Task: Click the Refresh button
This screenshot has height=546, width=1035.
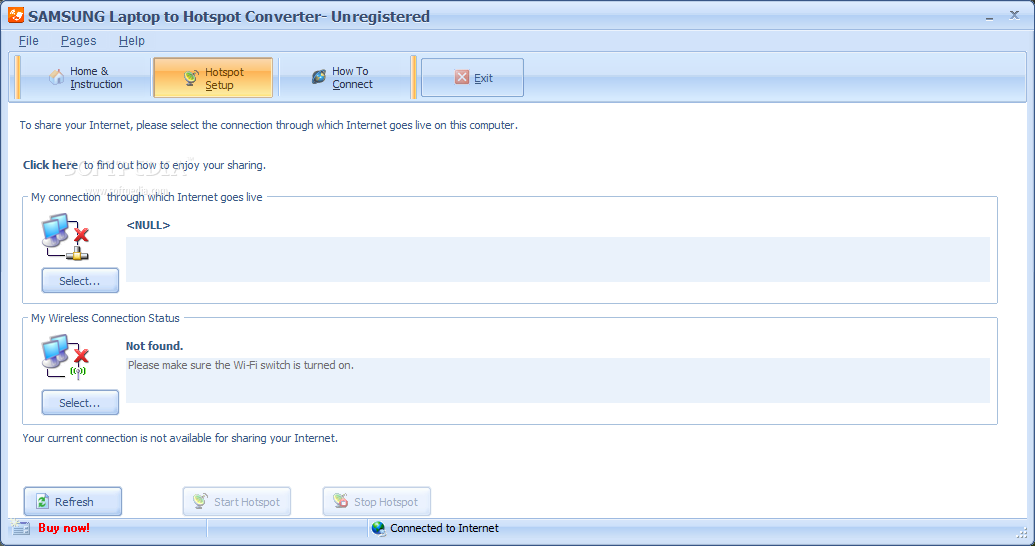Action: pos(73,502)
